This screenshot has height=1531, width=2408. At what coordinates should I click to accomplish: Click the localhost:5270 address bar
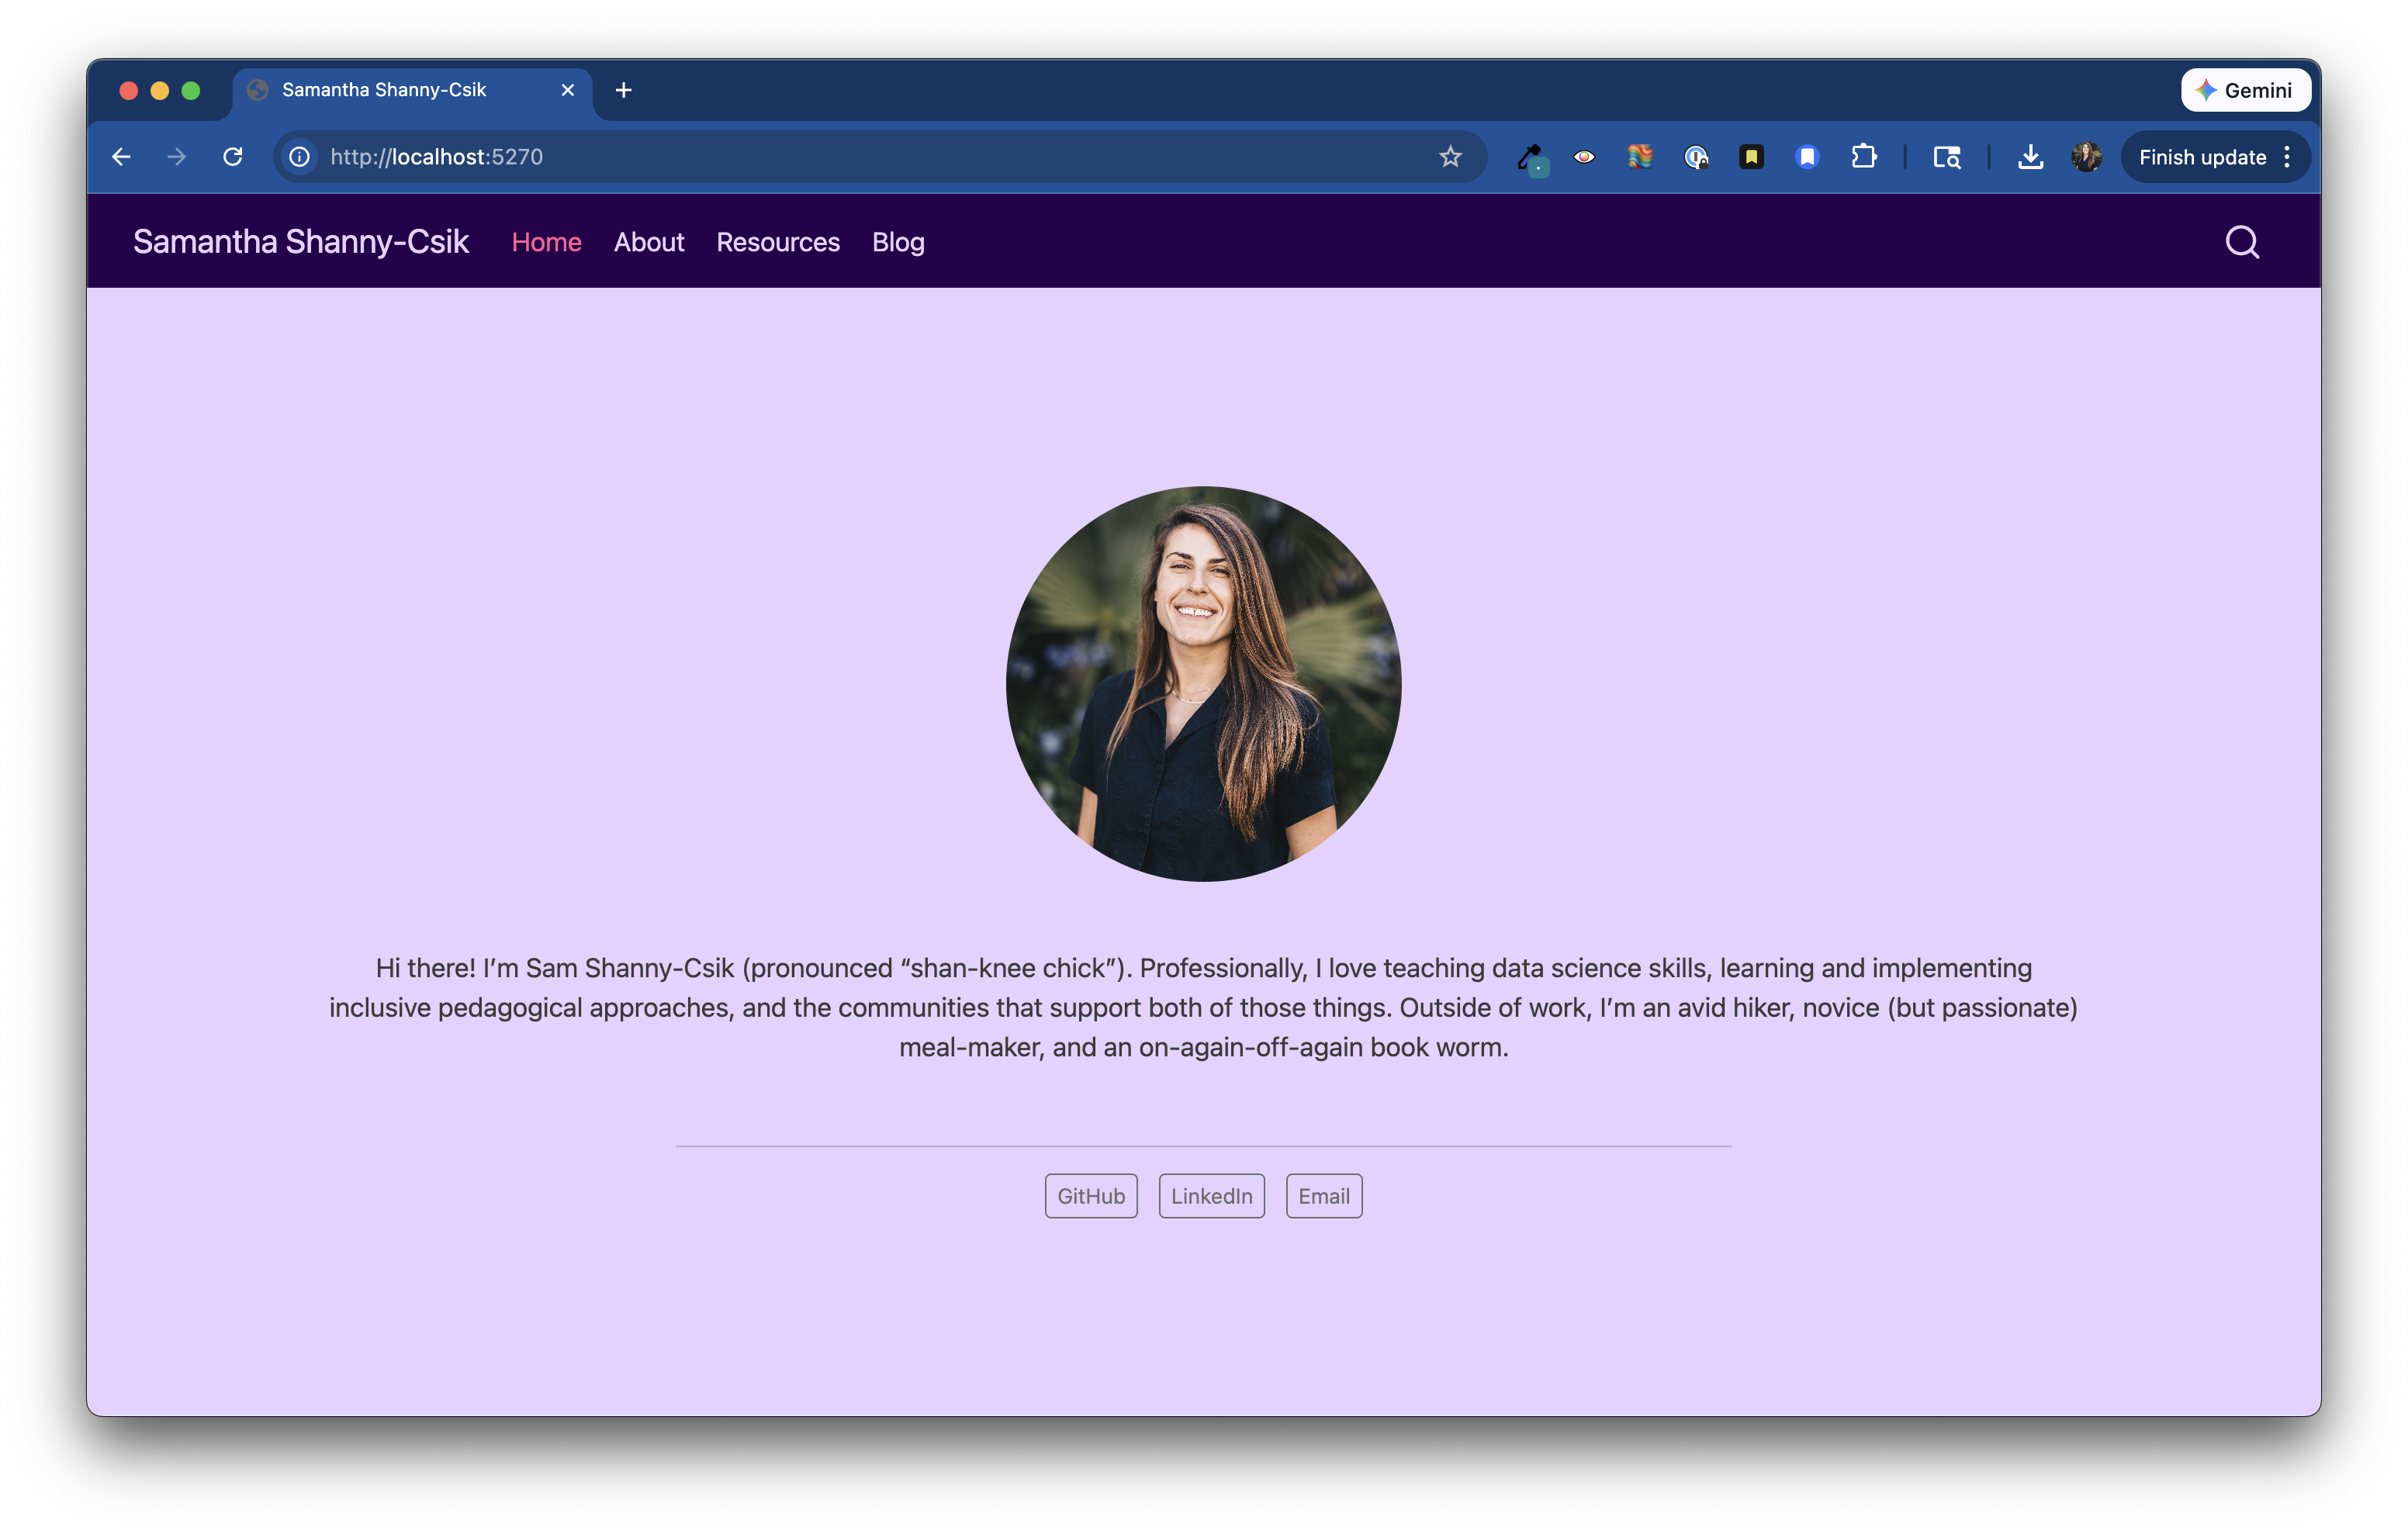coord(880,157)
